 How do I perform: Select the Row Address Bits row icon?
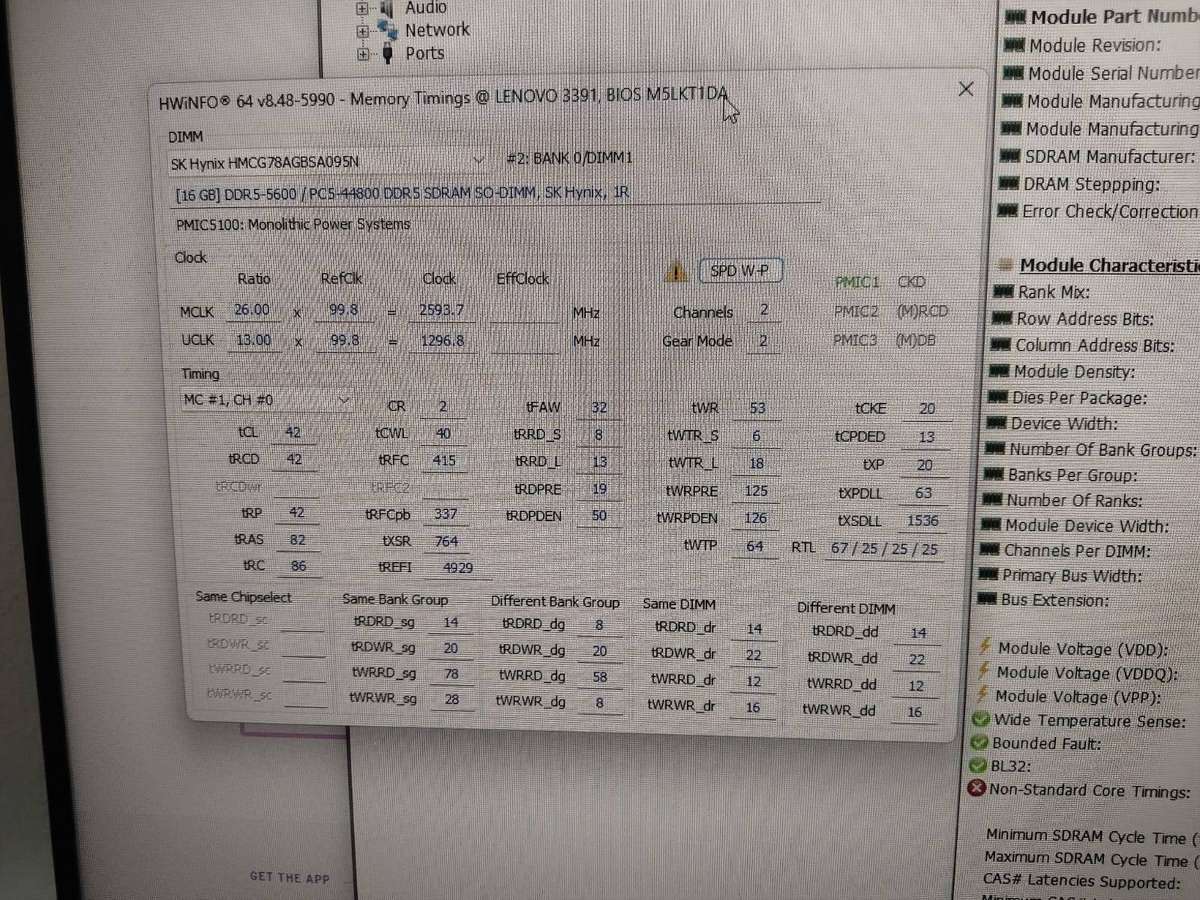coord(1003,319)
